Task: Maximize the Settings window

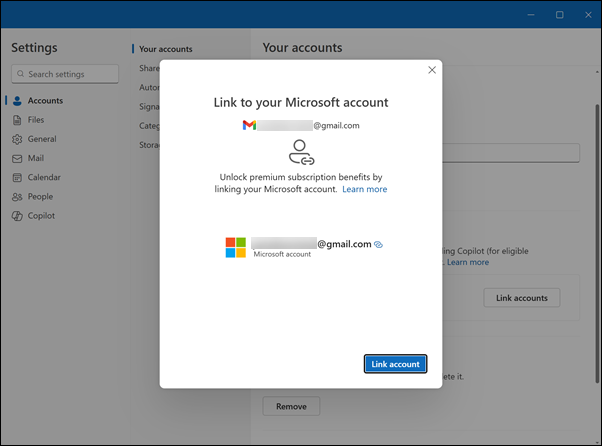Action: click(560, 15)
